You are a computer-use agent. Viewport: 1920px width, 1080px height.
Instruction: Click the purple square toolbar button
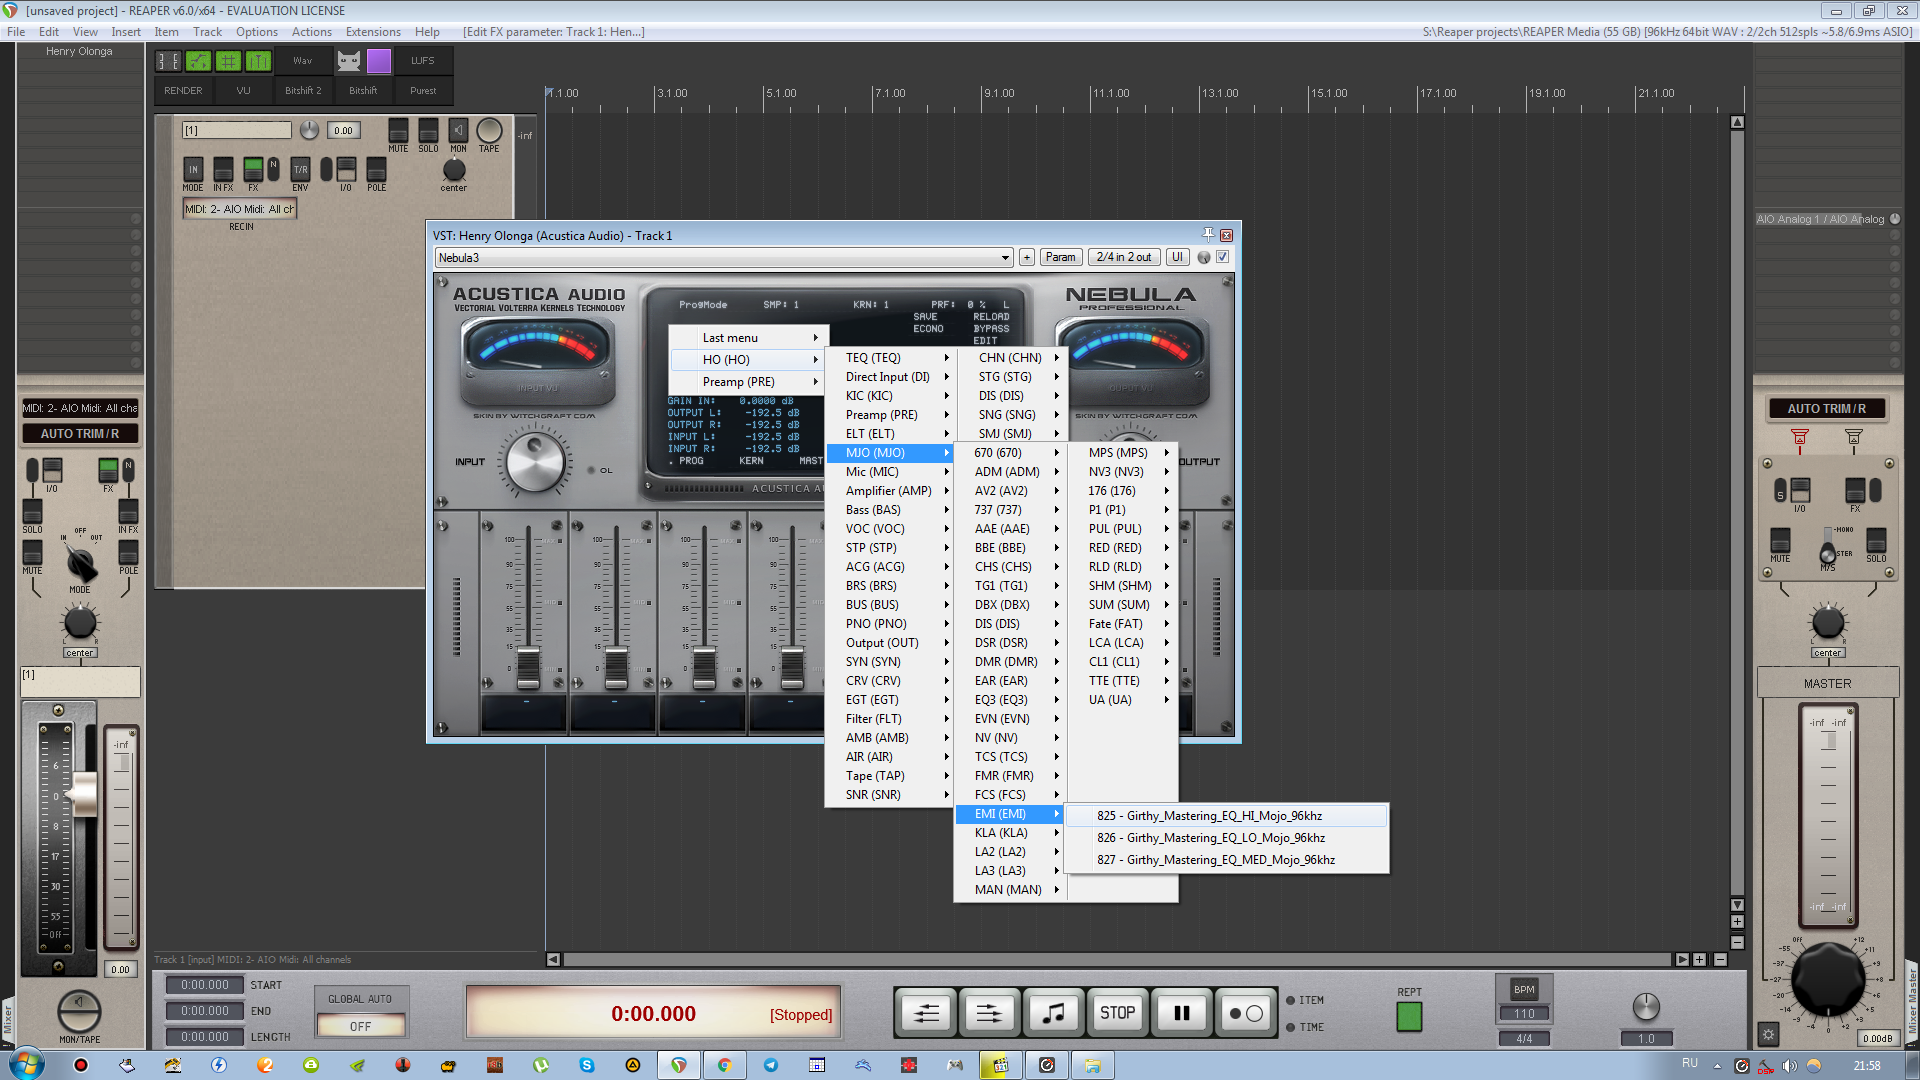379,61
